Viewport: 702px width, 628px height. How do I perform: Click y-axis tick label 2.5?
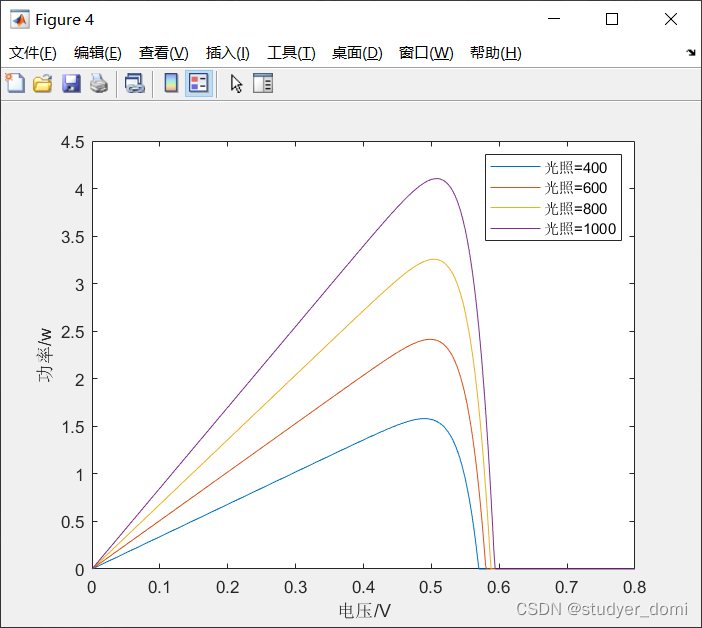point(73,332)
